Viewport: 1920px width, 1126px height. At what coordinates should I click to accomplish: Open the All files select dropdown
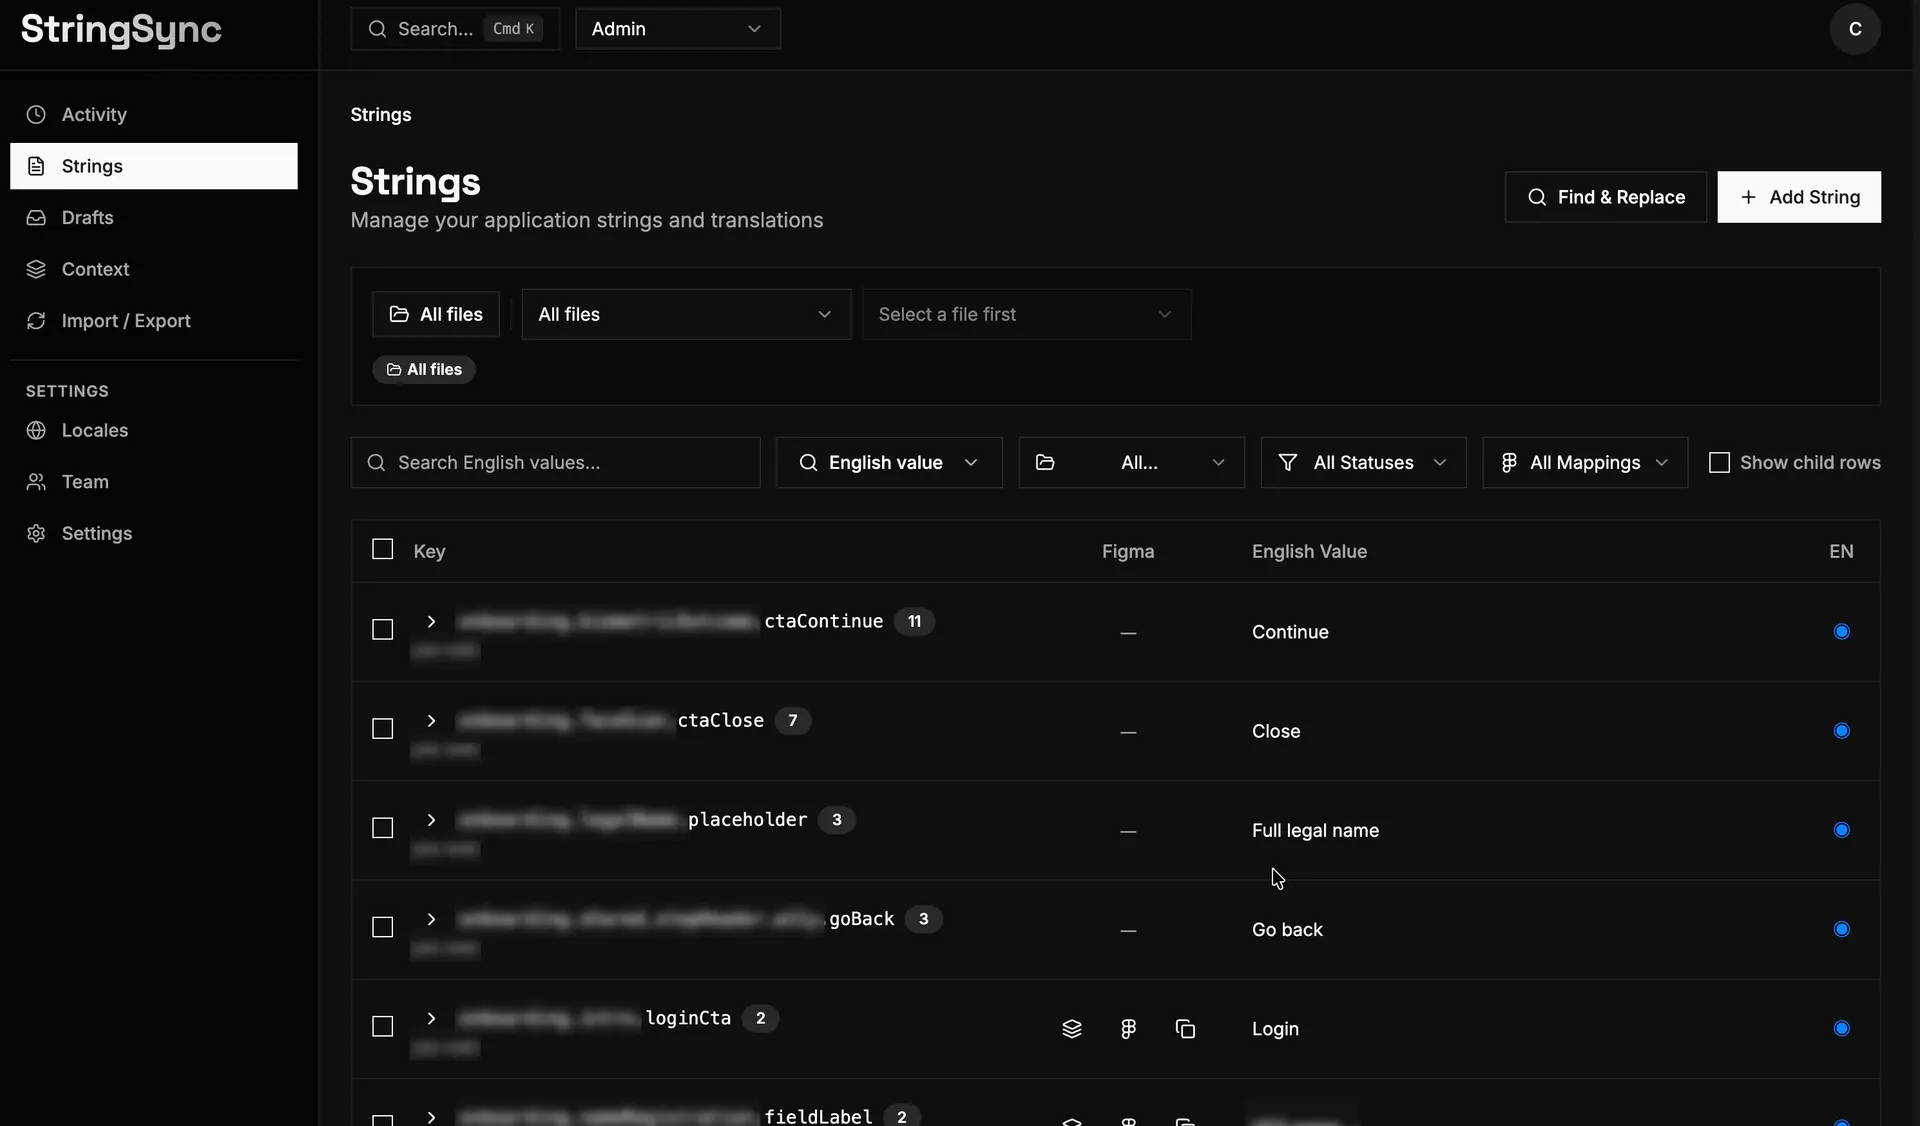click(686, 314)
